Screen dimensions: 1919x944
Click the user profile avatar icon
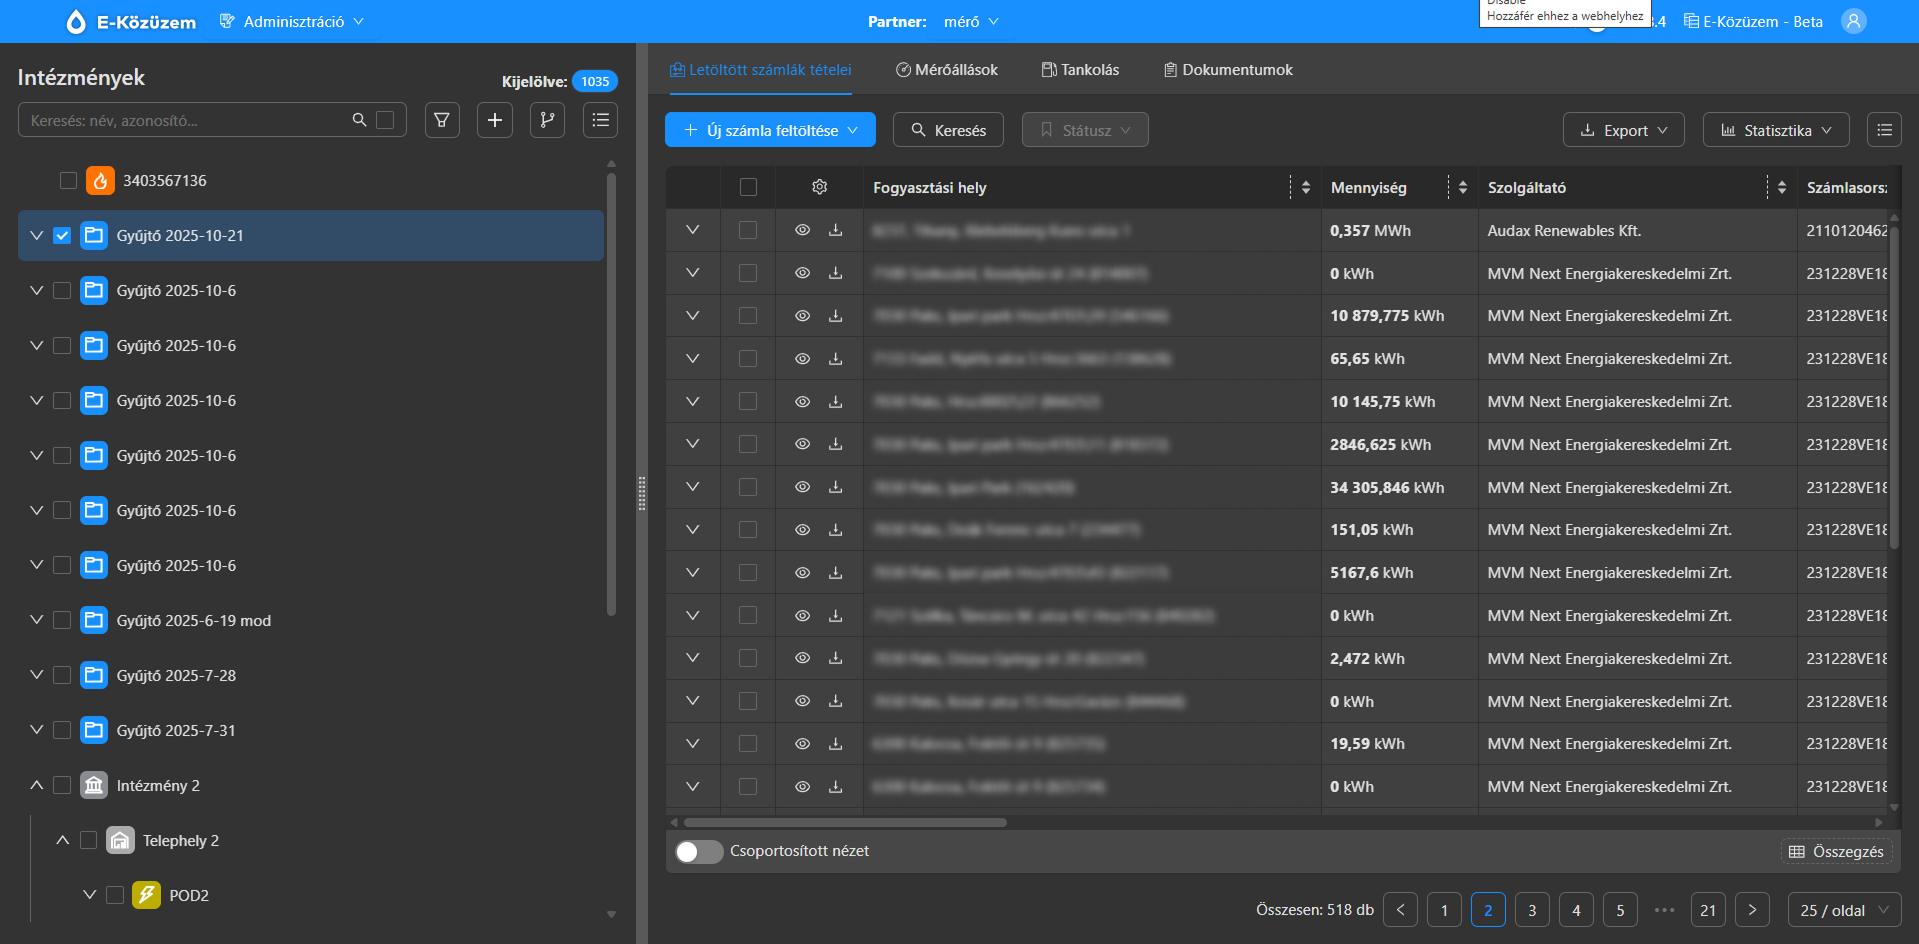coord(1853,21)
